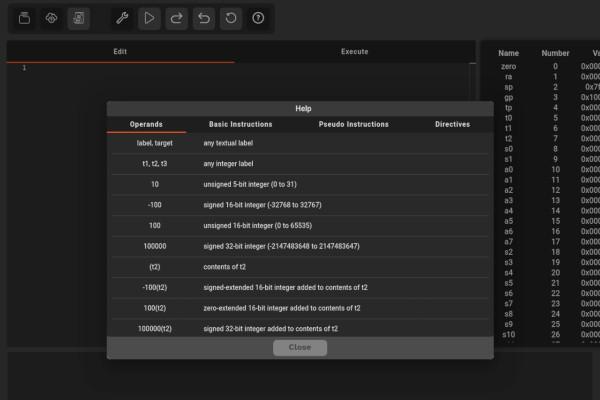Close the Help dialog with Close button
Screen dimensions: 600x400
[x=299, y=347]
